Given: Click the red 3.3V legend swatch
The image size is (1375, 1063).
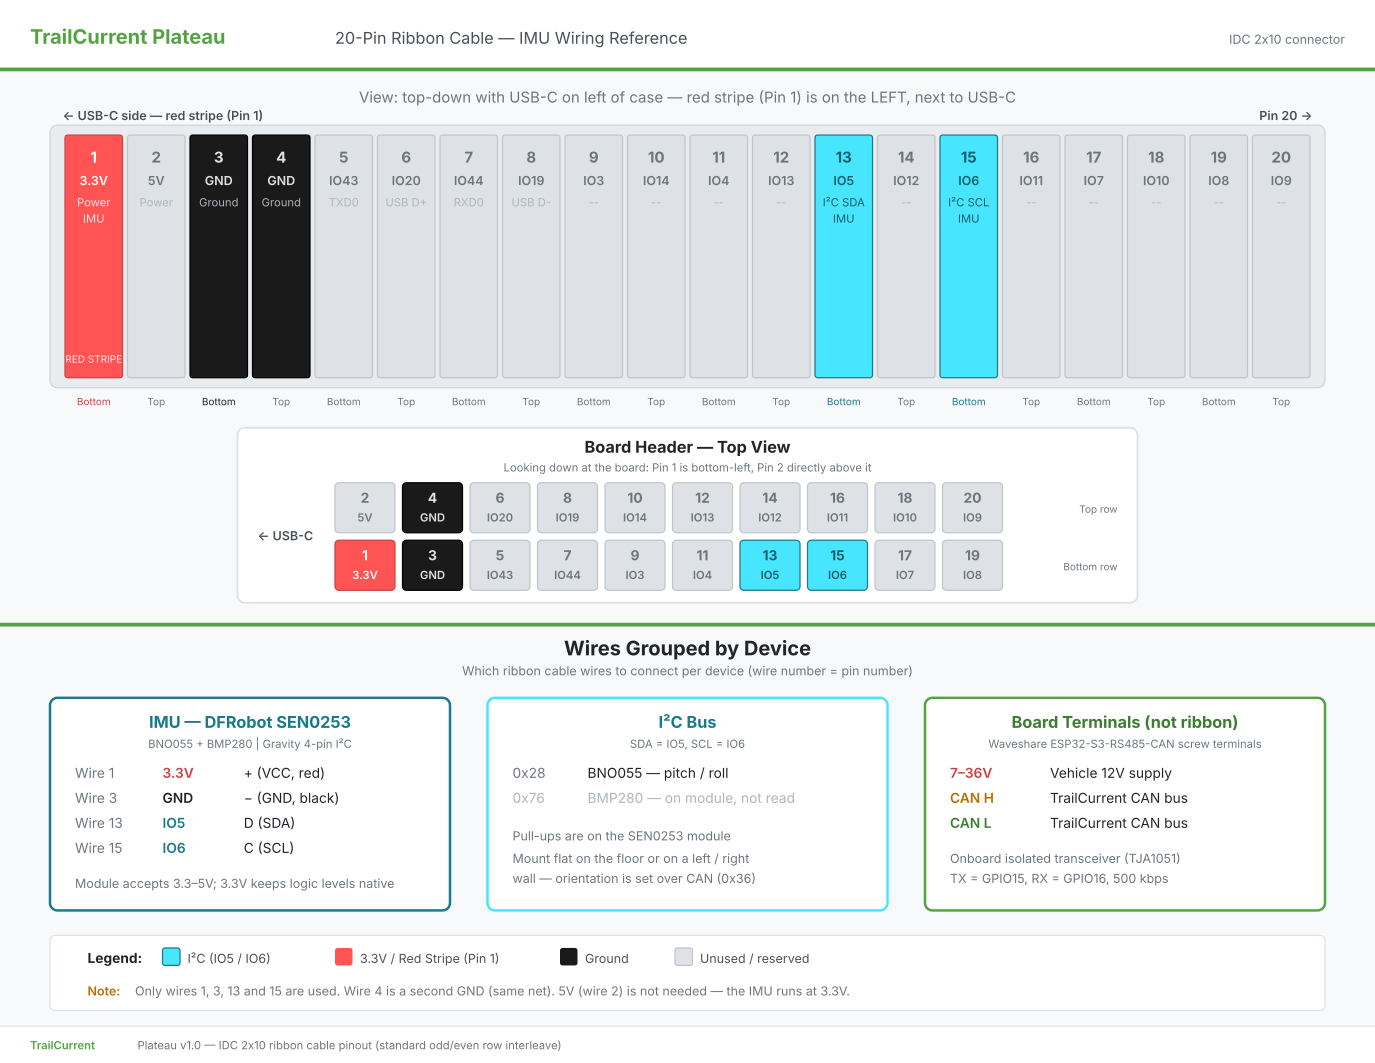Looking at the screenshot, I should (x=344, y=957).
